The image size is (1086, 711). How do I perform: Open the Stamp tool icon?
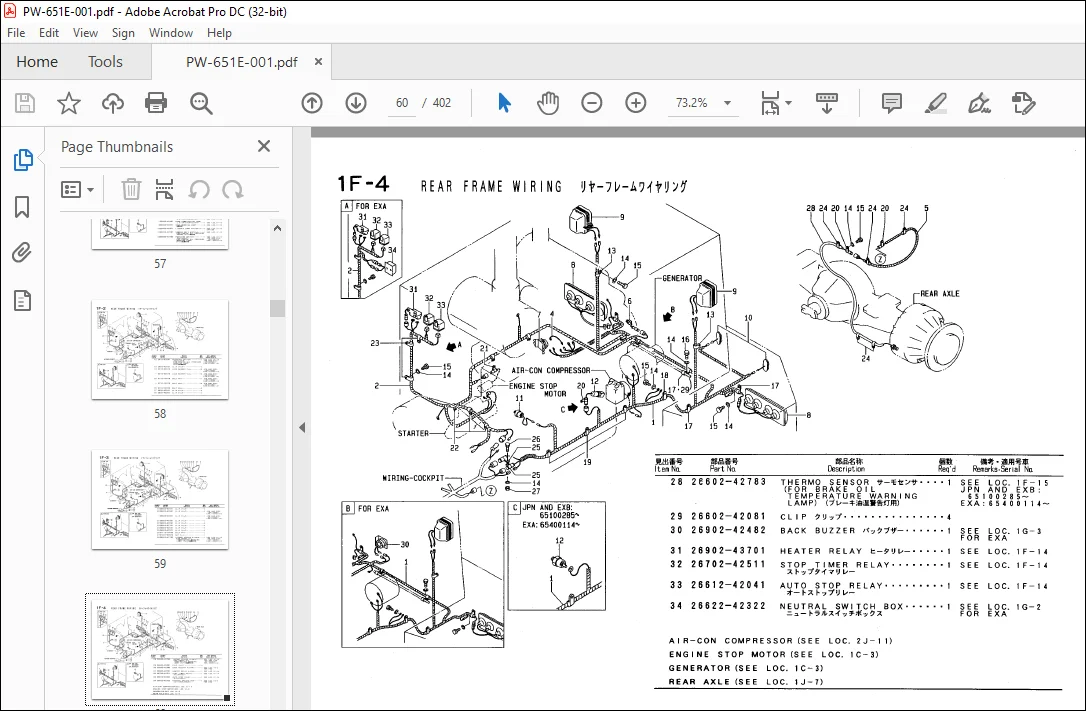click(1023, 103)
